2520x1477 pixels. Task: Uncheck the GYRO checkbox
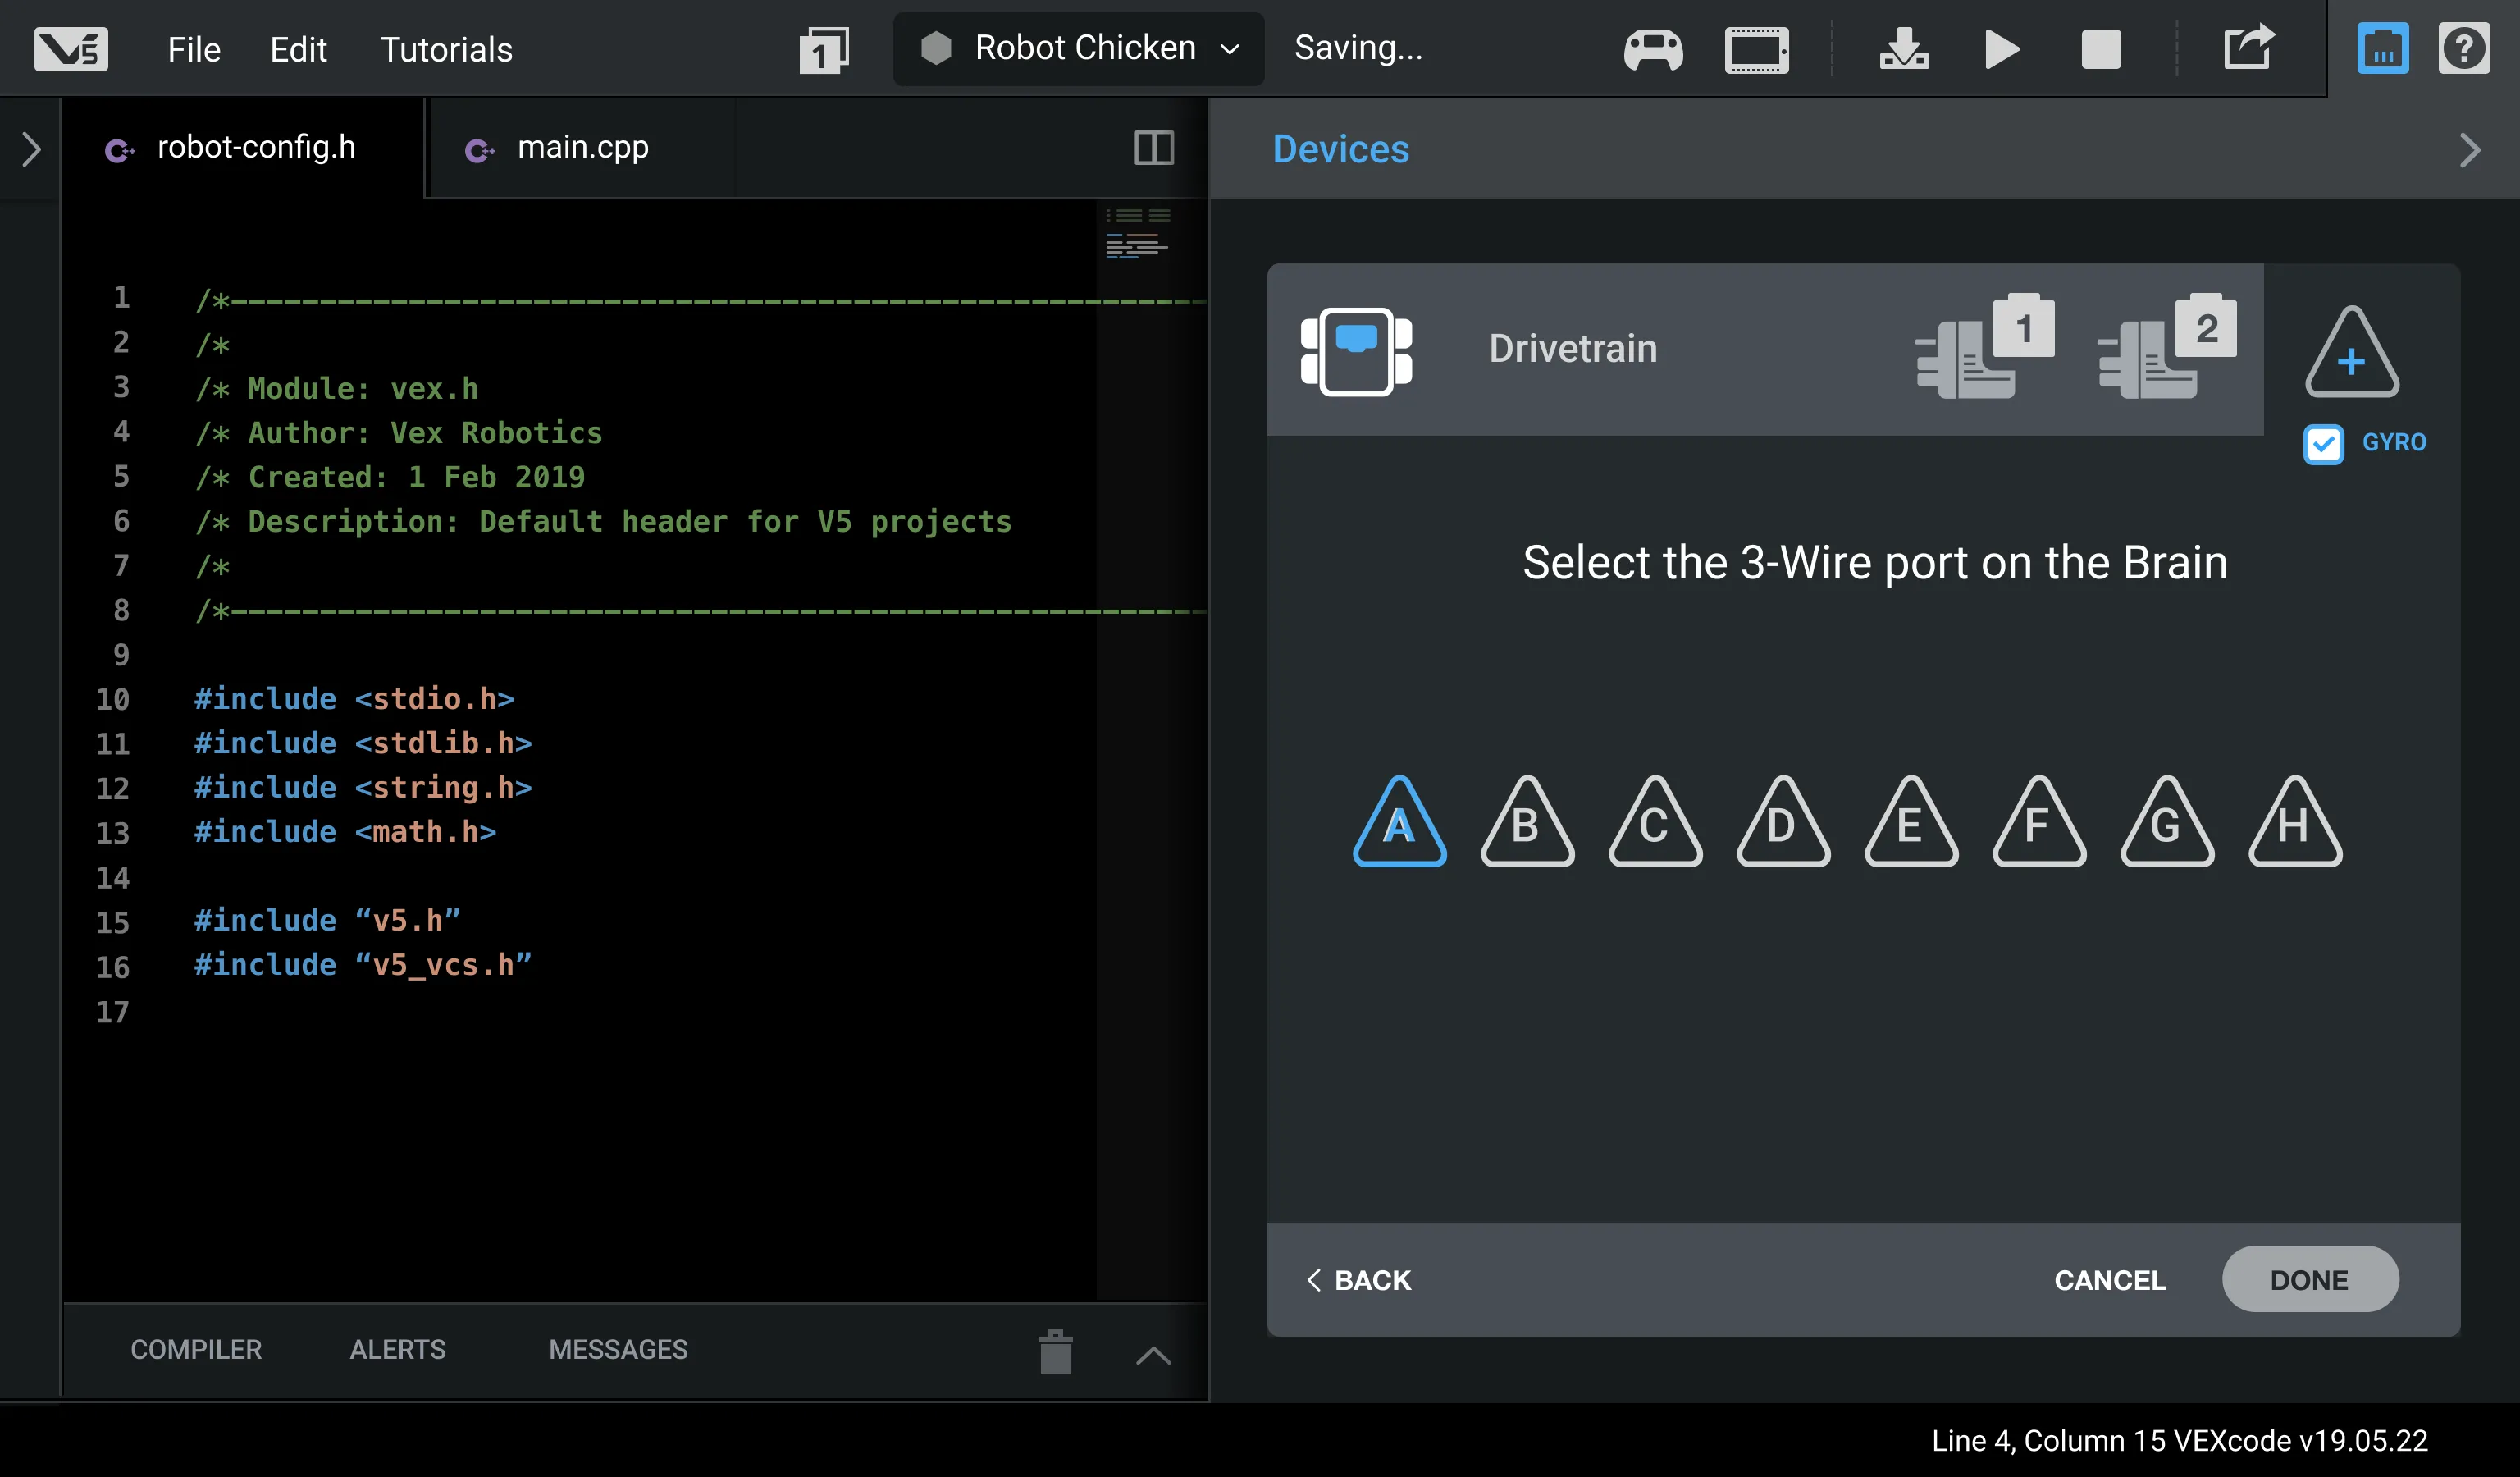click(x=2323, y=444)
